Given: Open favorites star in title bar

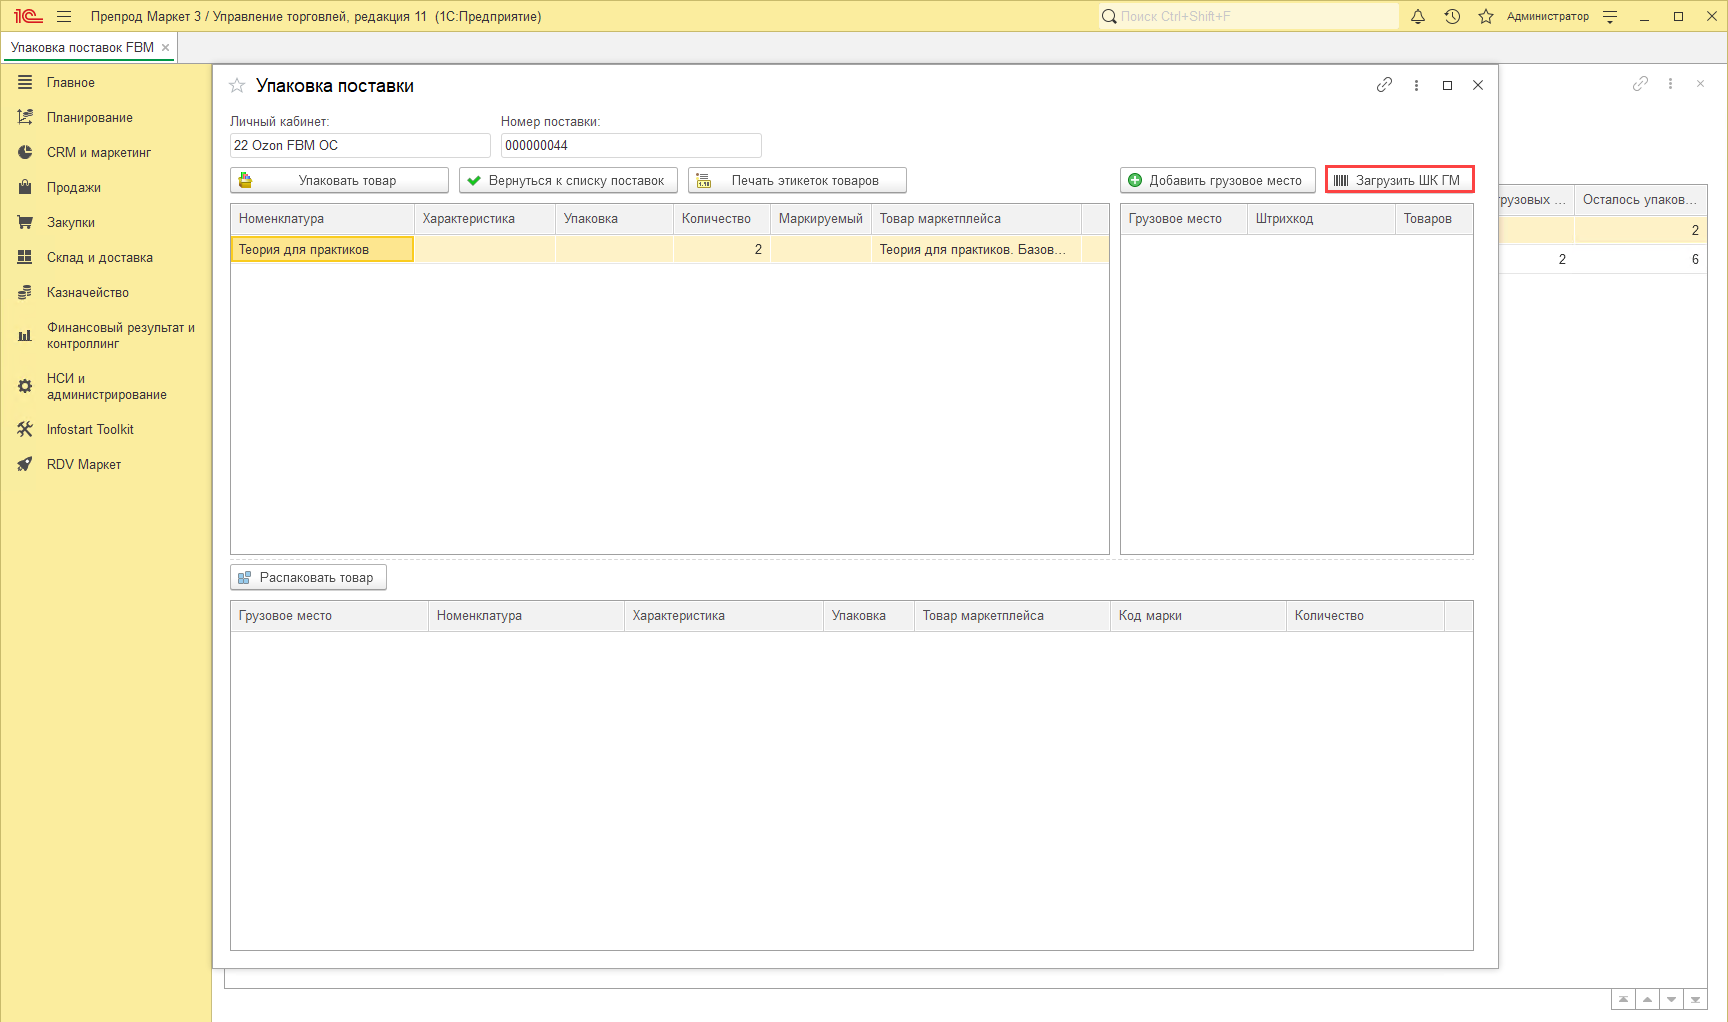Looking at the screenshot, I should [1486, 16].
